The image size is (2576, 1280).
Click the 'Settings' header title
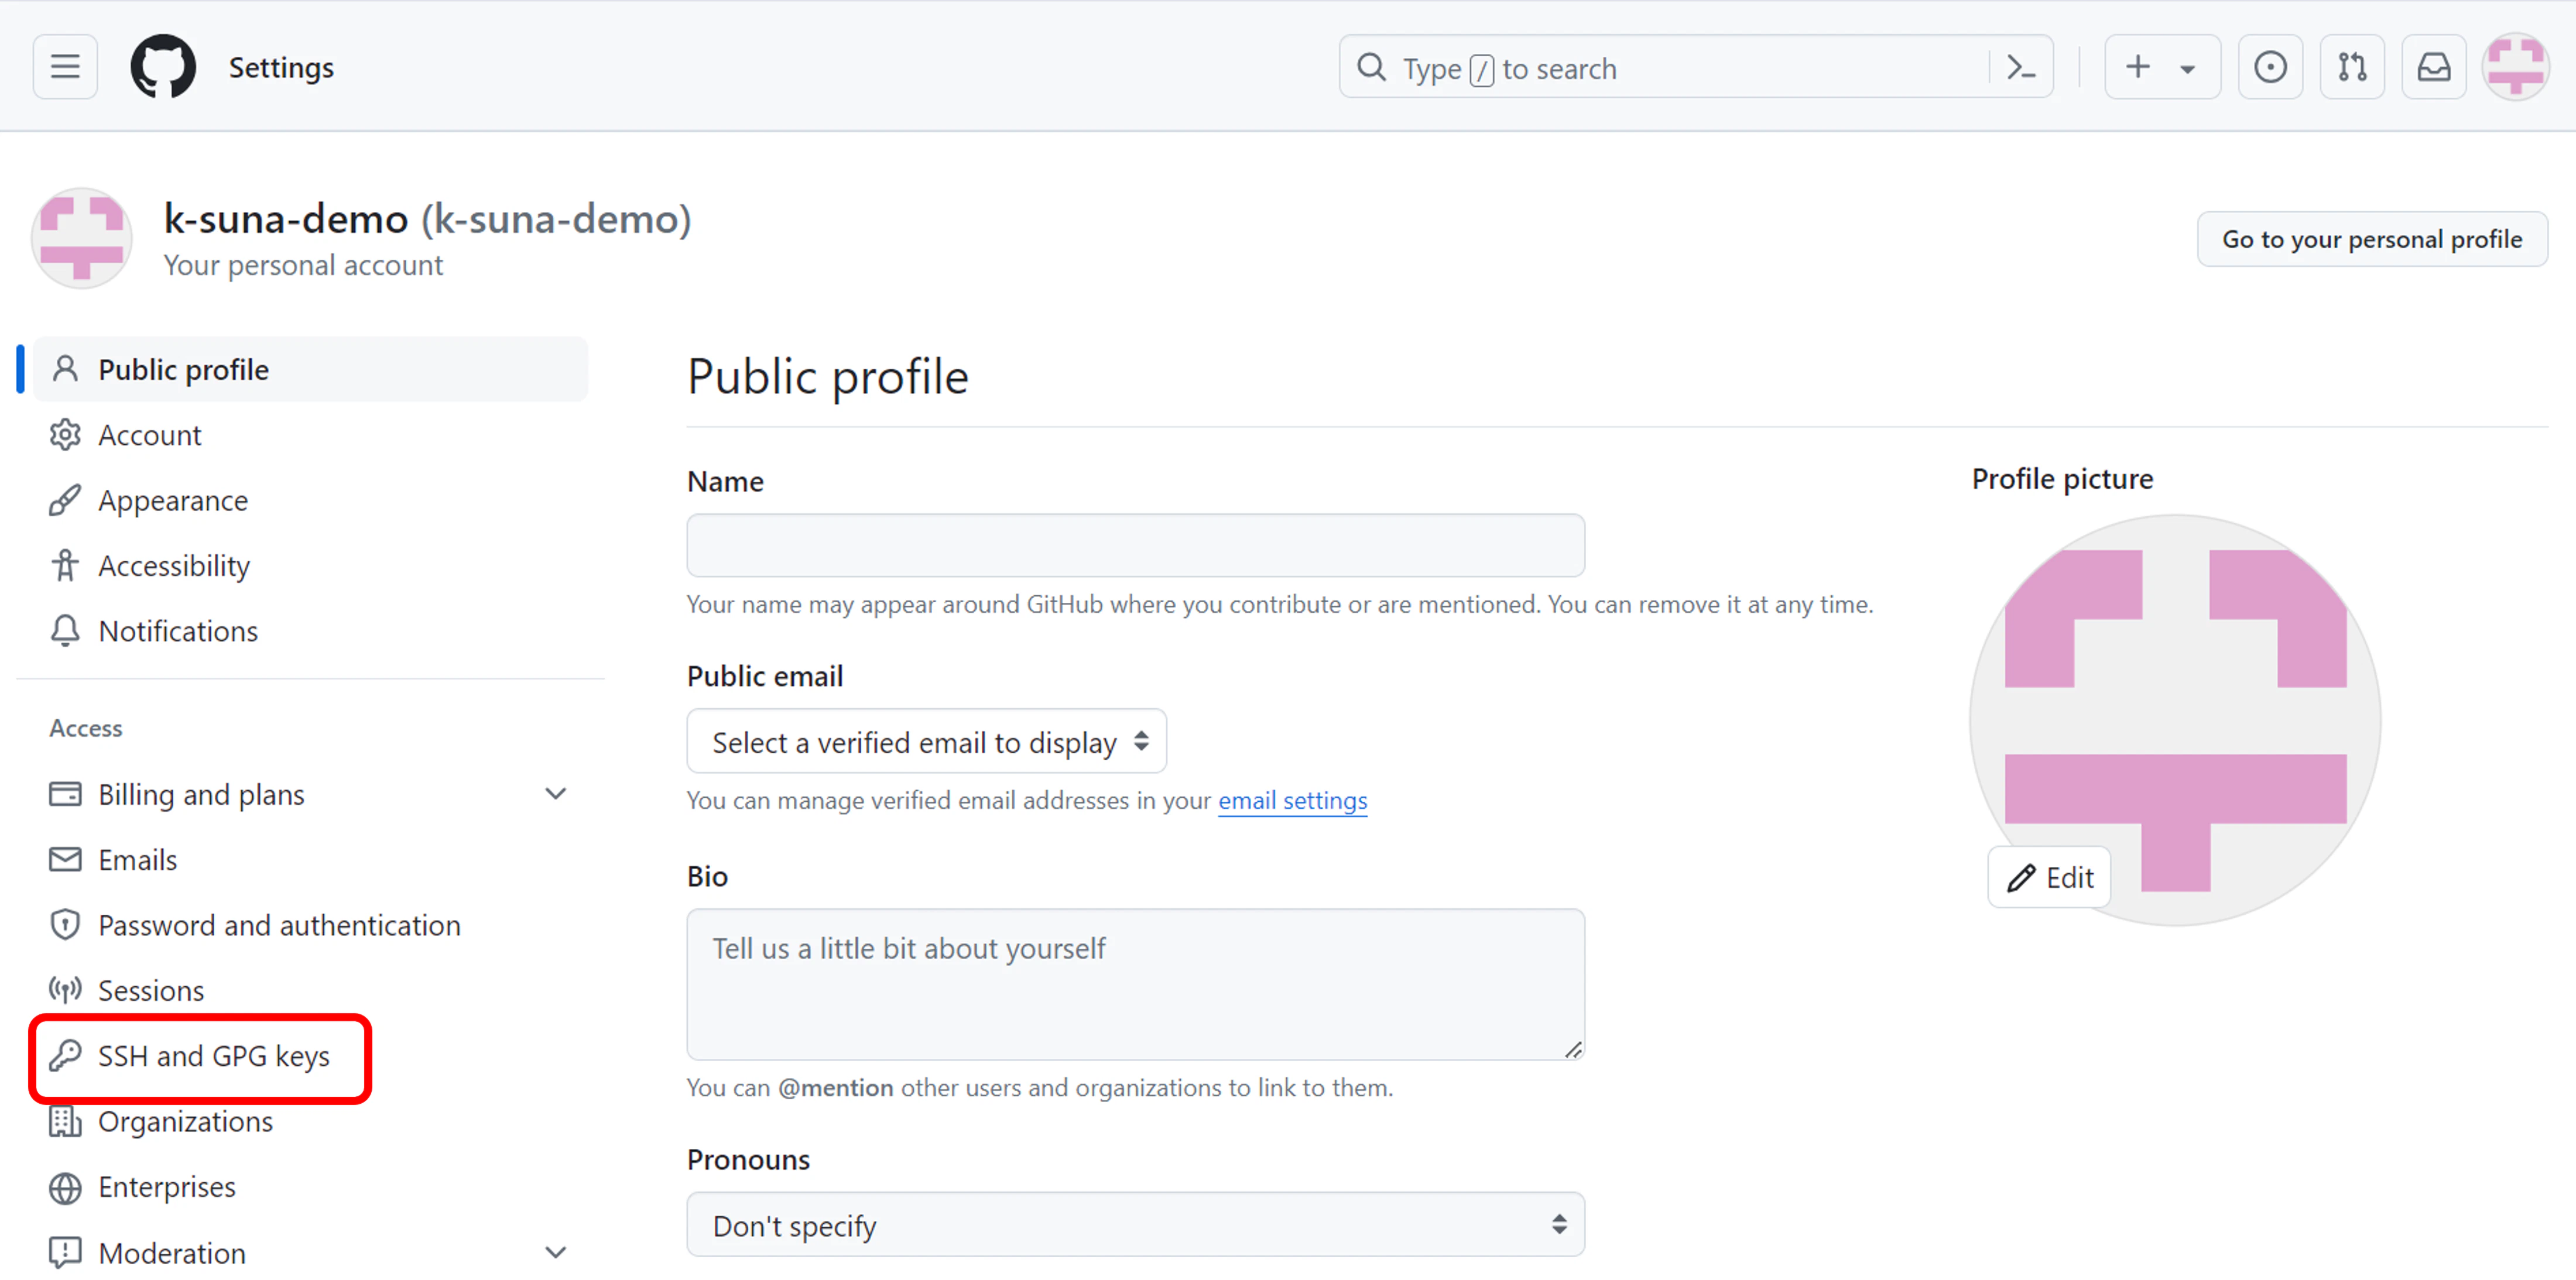(281, 67)
